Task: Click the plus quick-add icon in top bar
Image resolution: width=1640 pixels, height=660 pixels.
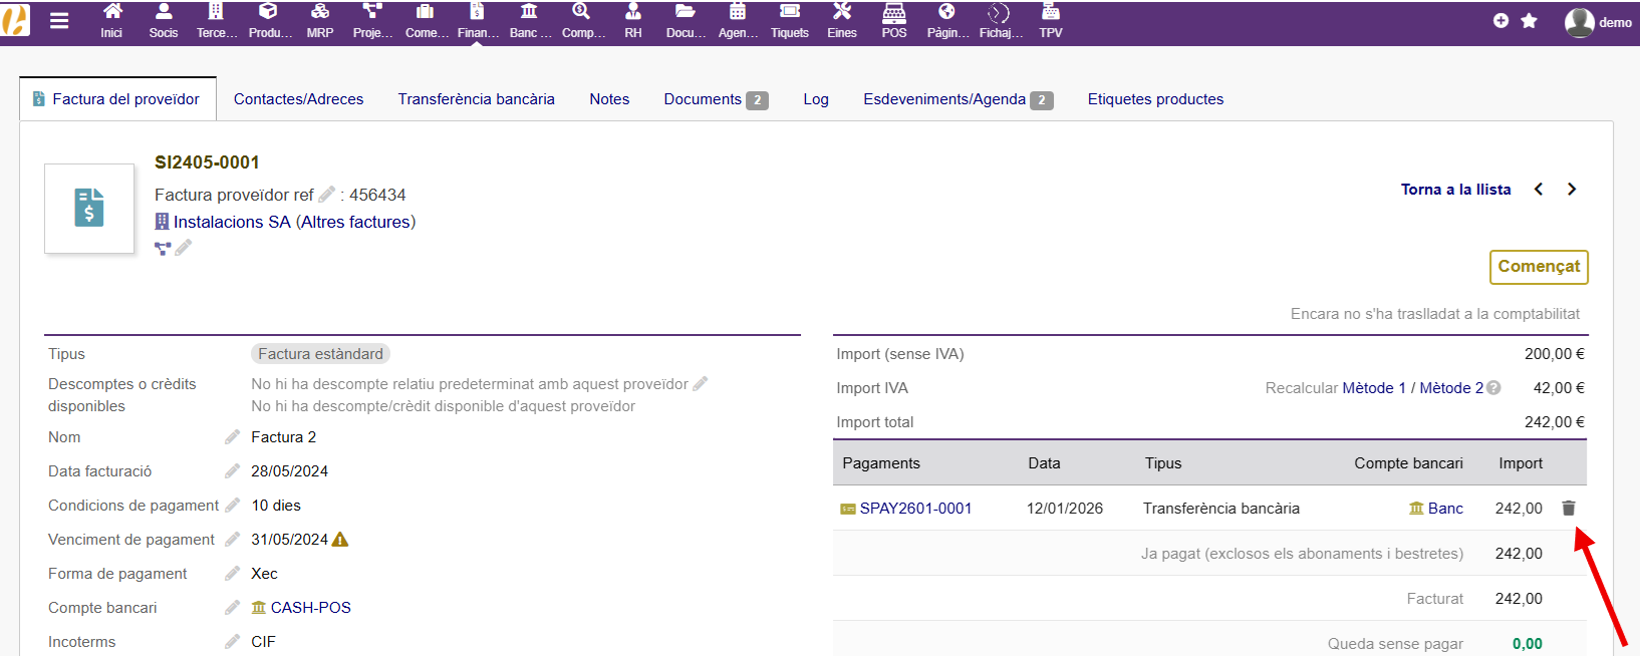Action: pos(1500,21)
